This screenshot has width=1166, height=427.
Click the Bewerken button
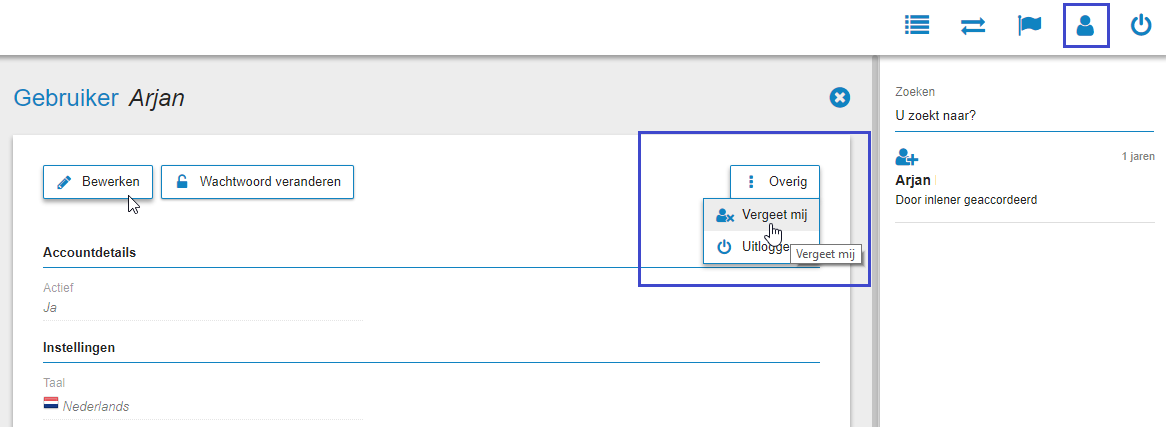coord(98,182)
